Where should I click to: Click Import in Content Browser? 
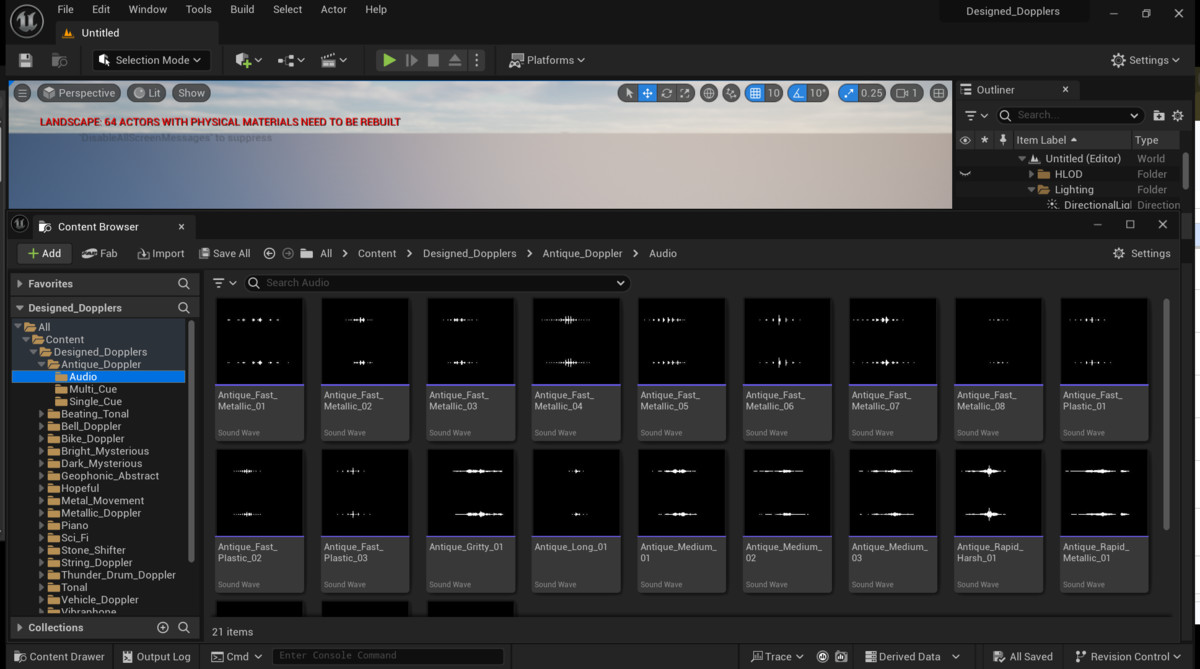[161, 253]
